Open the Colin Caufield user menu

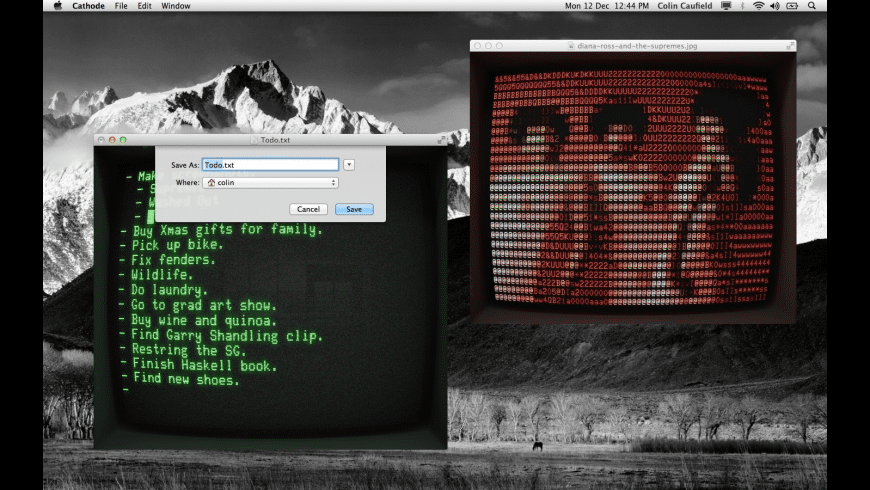[685, 6]
